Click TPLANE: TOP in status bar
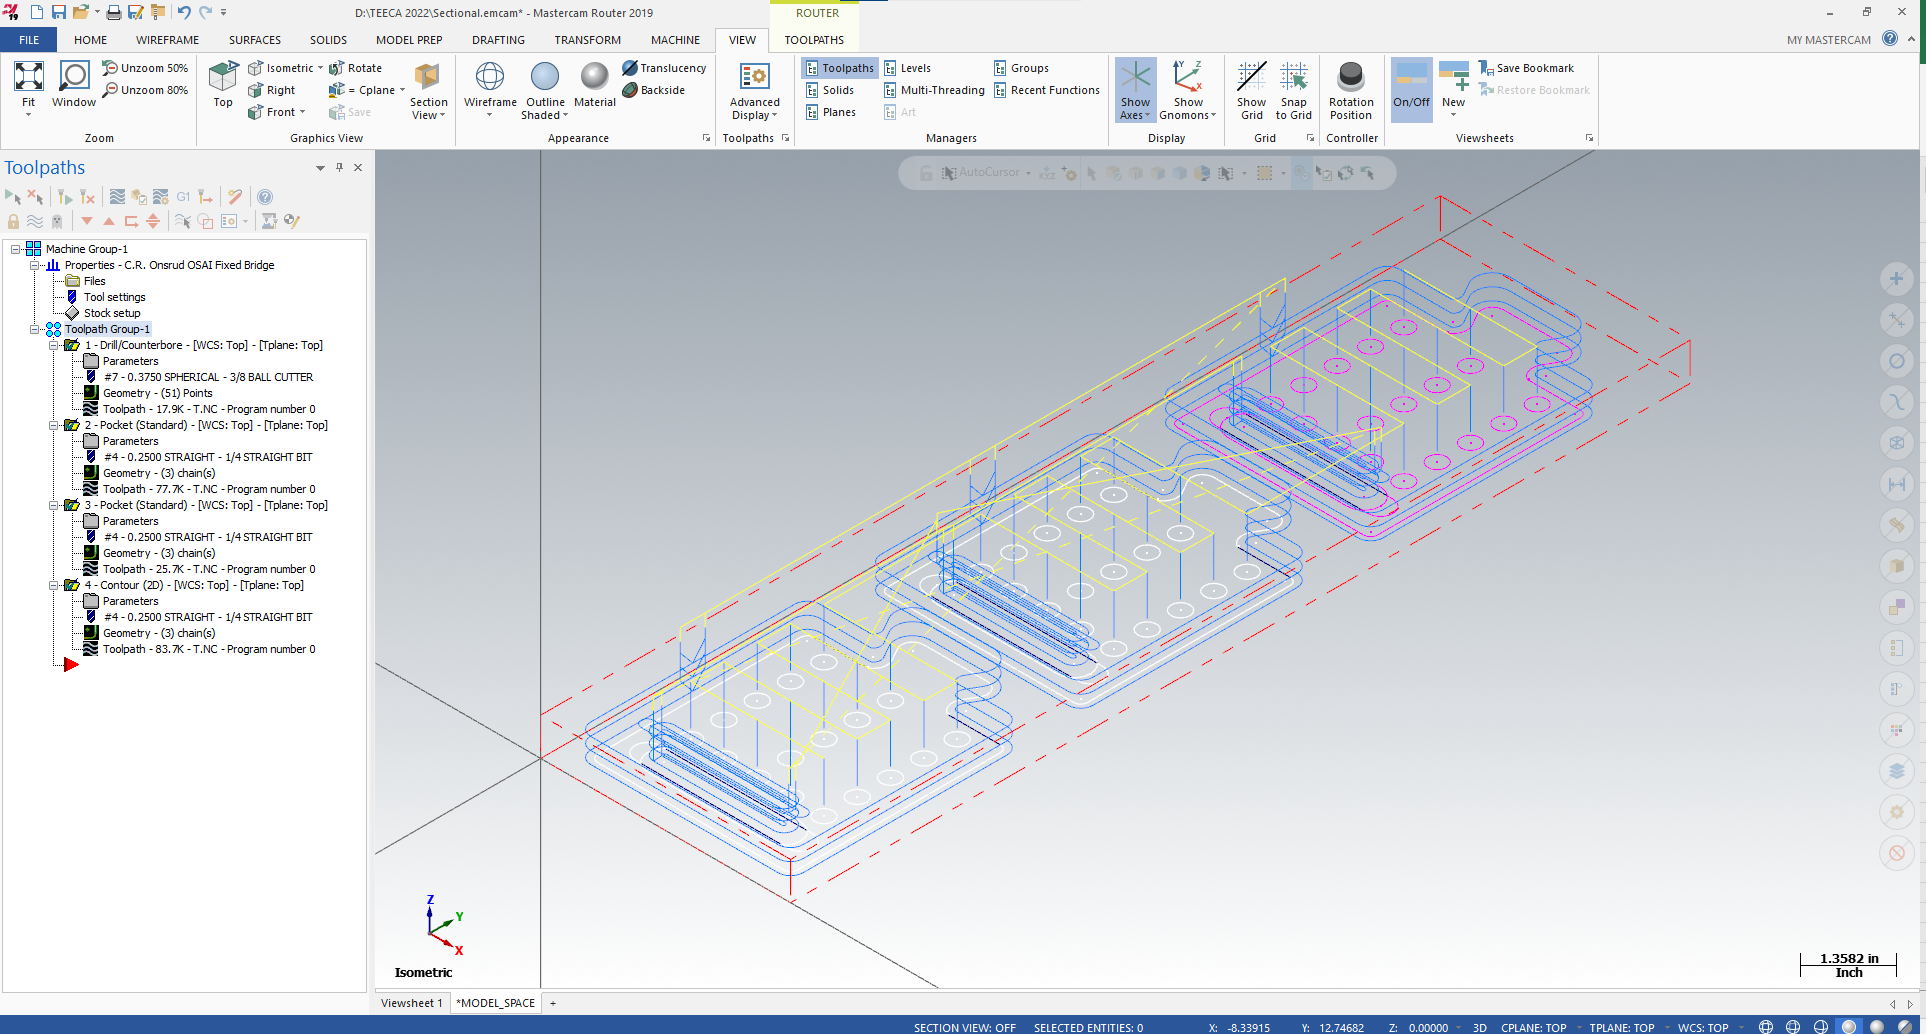Image resolution: width=1926 pixels, height=1034 pixels. pos(1622,1027)
